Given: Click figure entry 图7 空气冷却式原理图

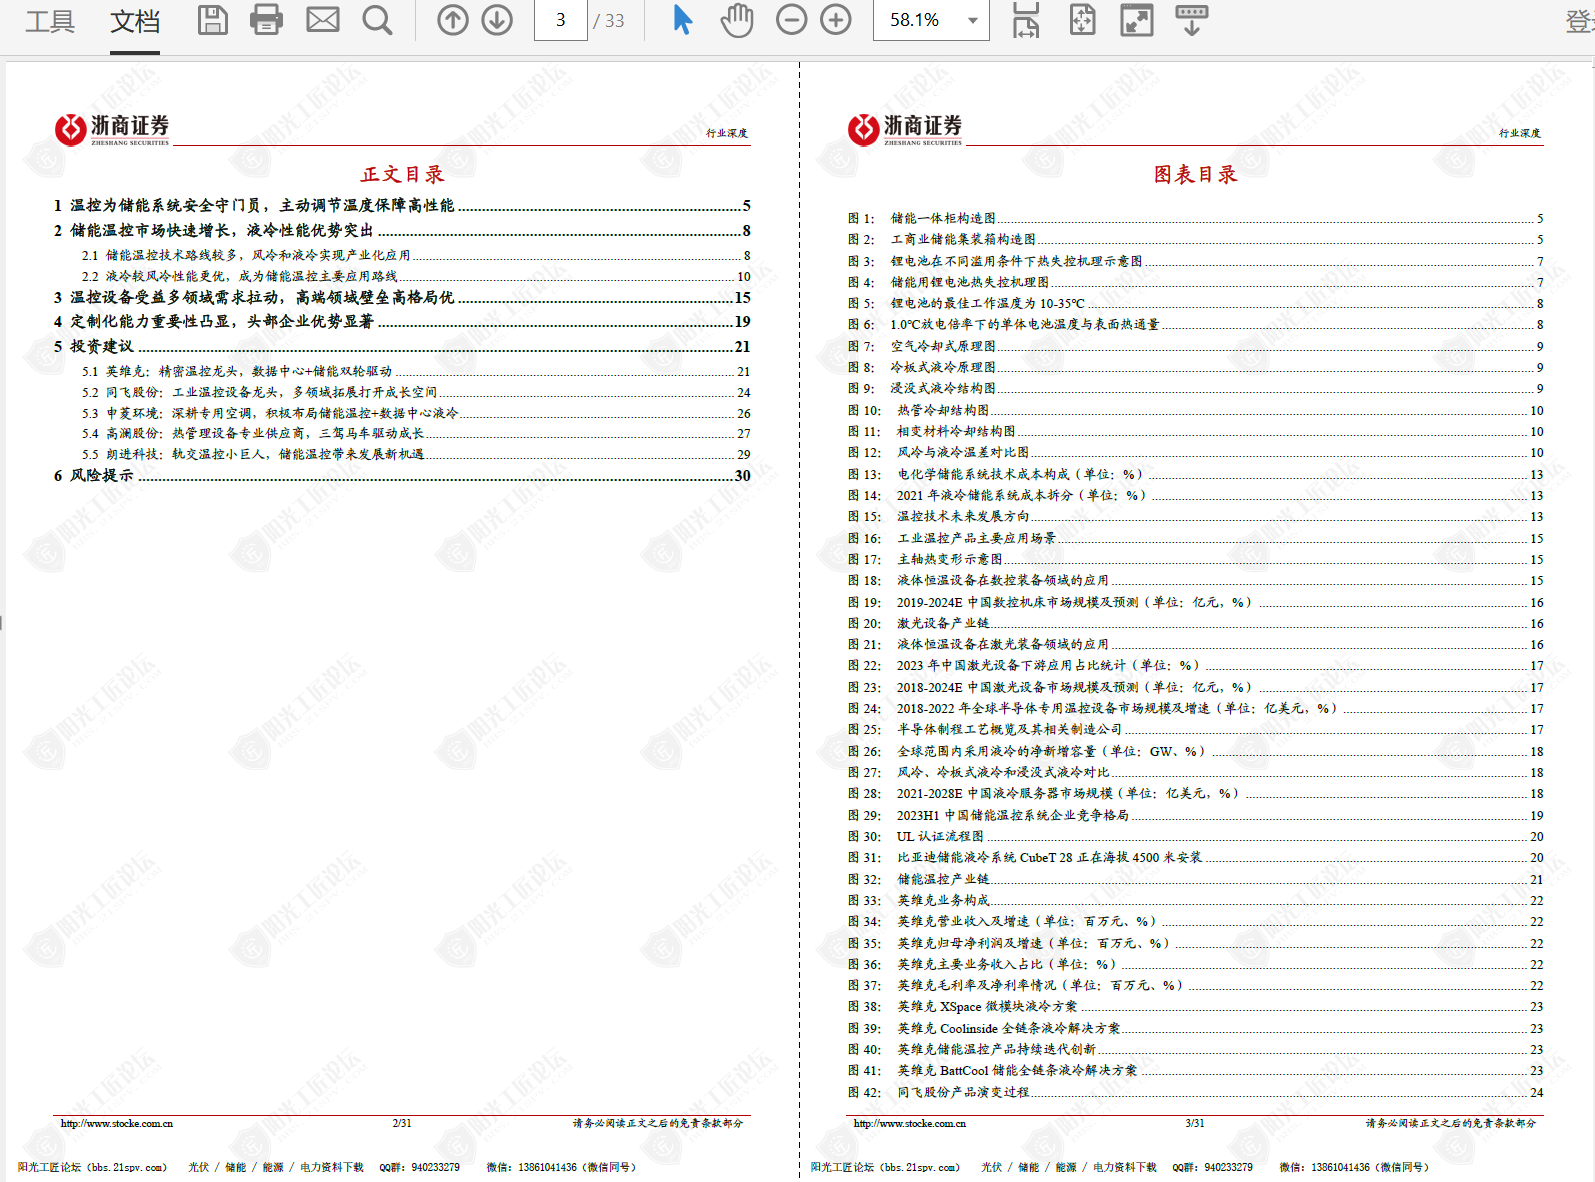Looking at the screenshot, I should 1195,346.
